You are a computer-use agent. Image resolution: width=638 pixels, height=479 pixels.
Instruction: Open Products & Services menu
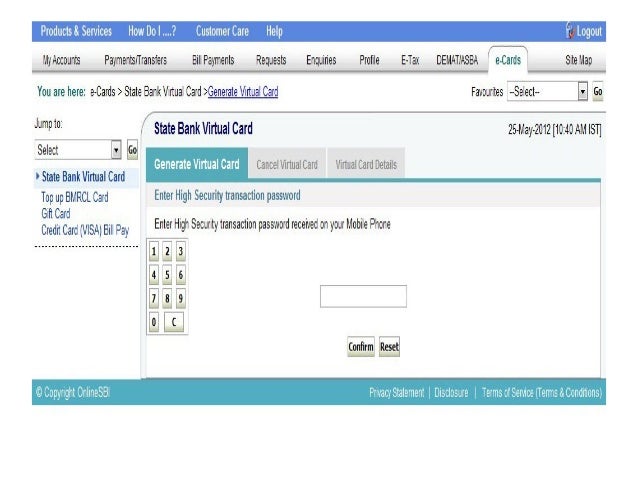coord(76,31)
